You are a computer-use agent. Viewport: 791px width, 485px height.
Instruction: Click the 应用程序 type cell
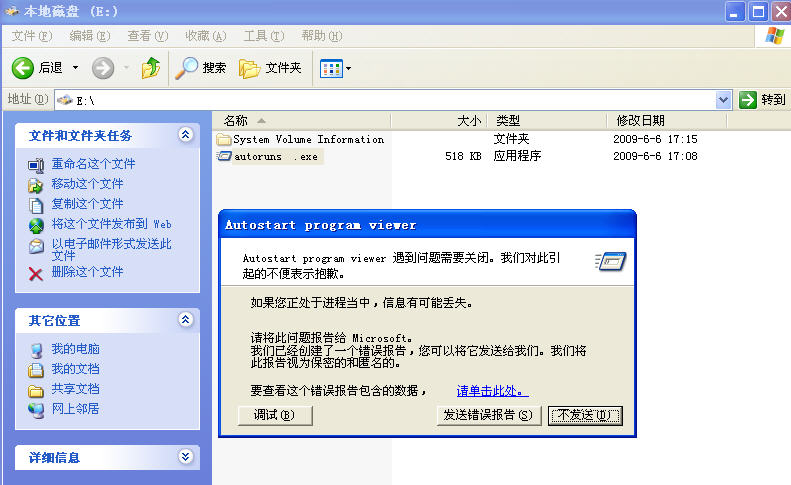click(x=517, y=156)
